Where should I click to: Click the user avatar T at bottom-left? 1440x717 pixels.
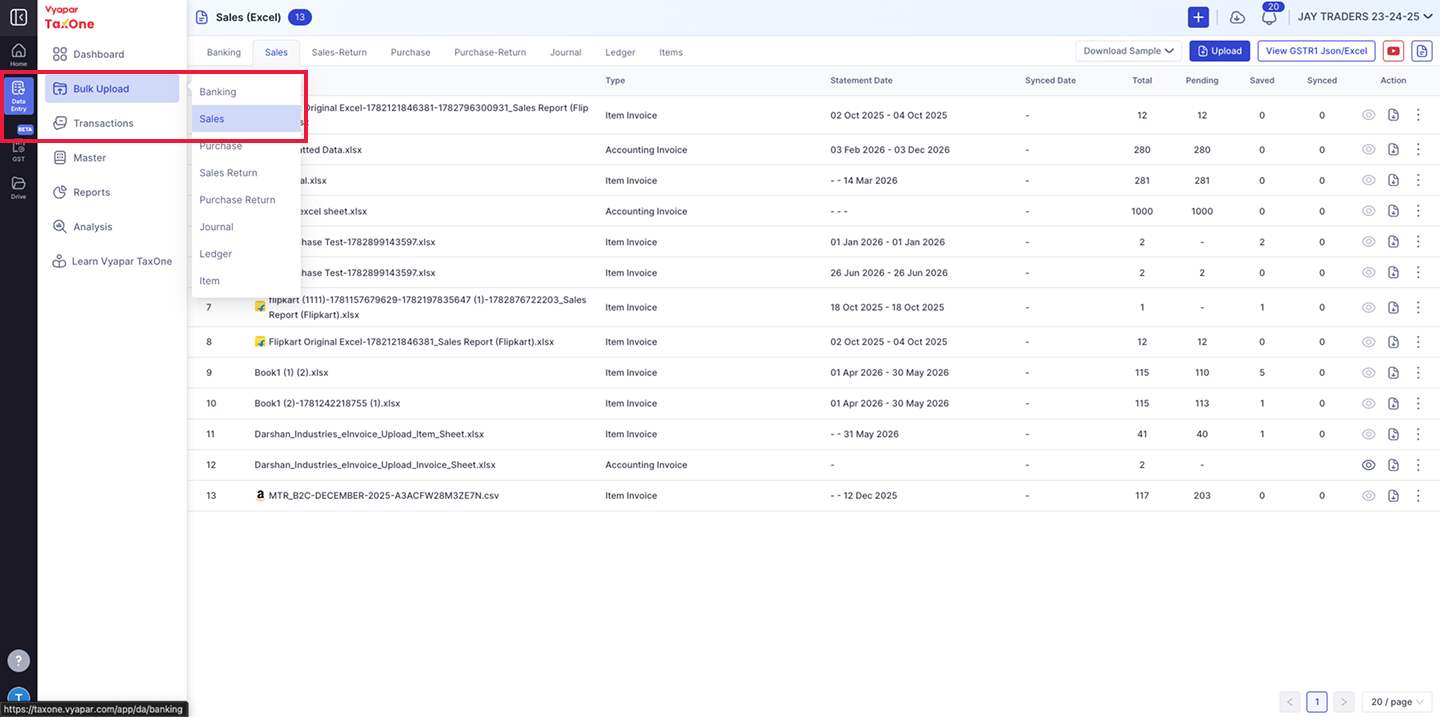click(x=18, y=699)
